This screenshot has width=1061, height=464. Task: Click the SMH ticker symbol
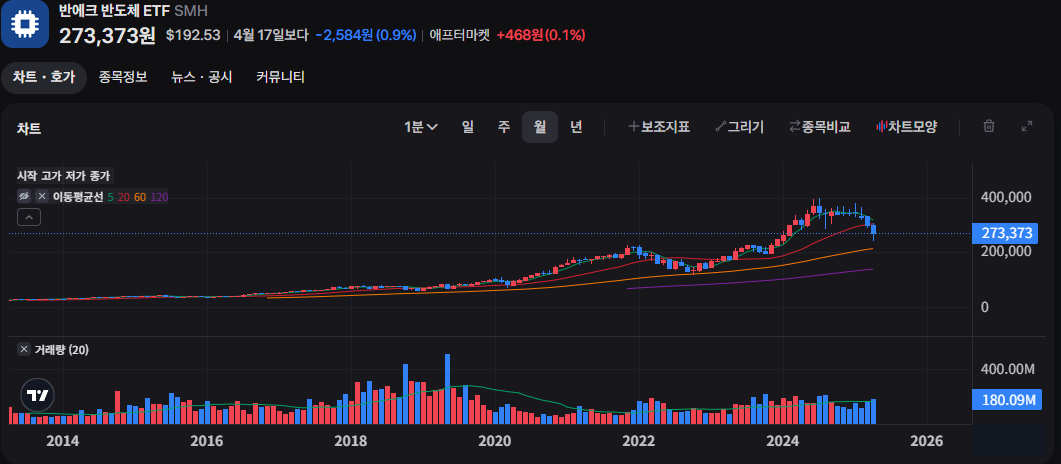(x=191, y=11)
